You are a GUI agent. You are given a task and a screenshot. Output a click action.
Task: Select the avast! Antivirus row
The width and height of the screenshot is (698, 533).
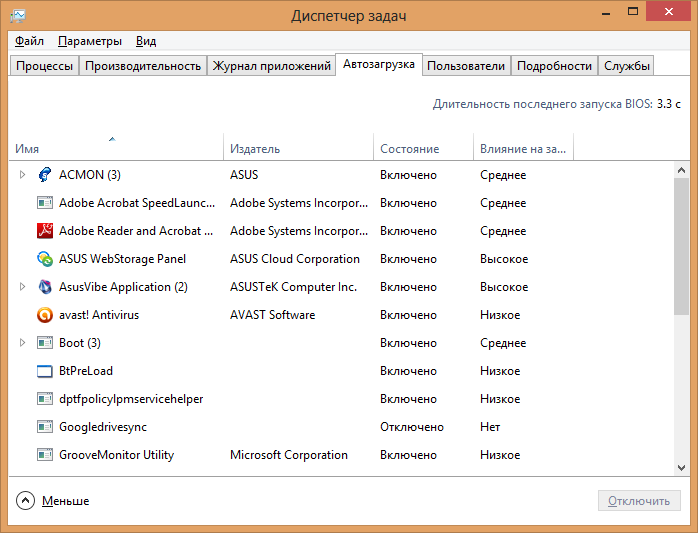[x=341, y=315]
